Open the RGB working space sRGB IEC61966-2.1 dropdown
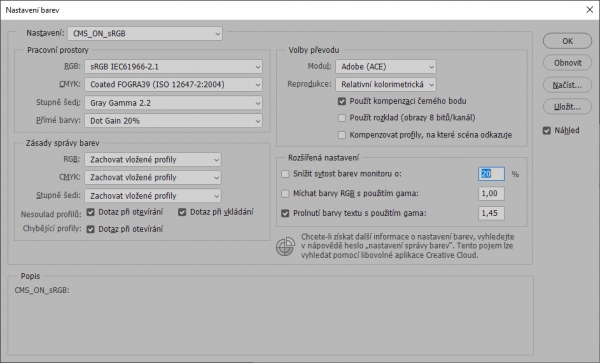Viewport: 600px width, 363px height. (173, 67)
